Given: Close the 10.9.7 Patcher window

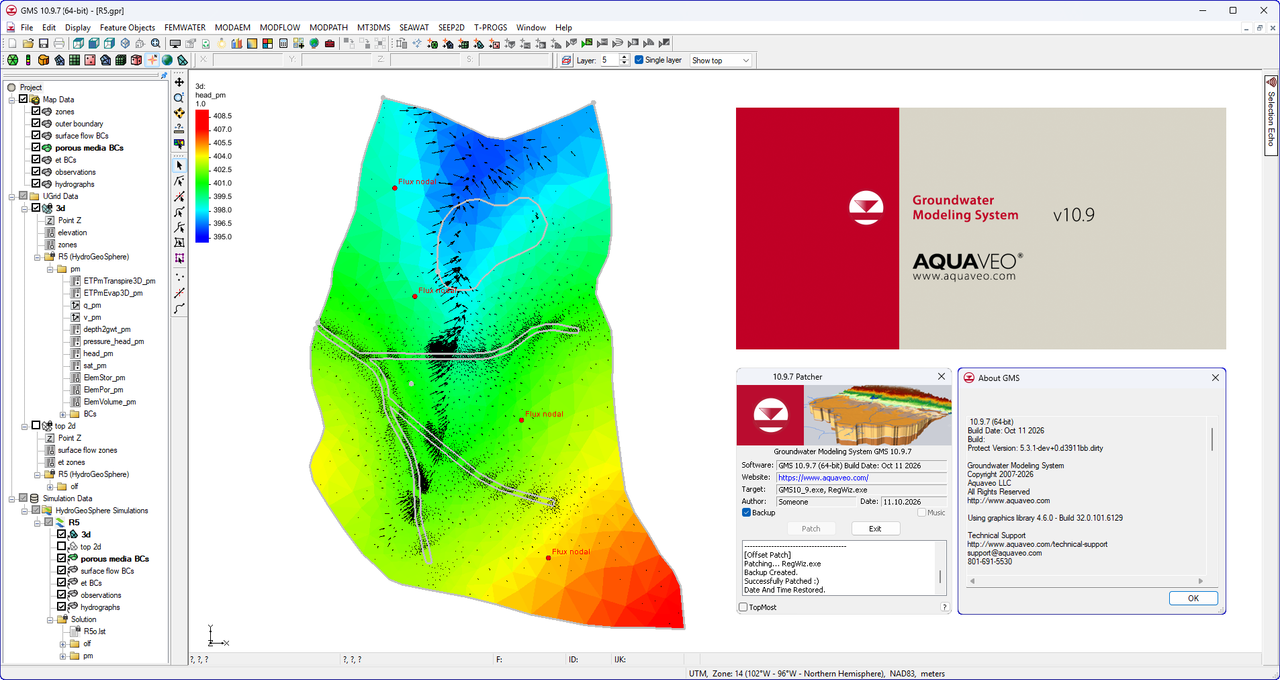Looking at the screenshot, I should pos(941,376).
